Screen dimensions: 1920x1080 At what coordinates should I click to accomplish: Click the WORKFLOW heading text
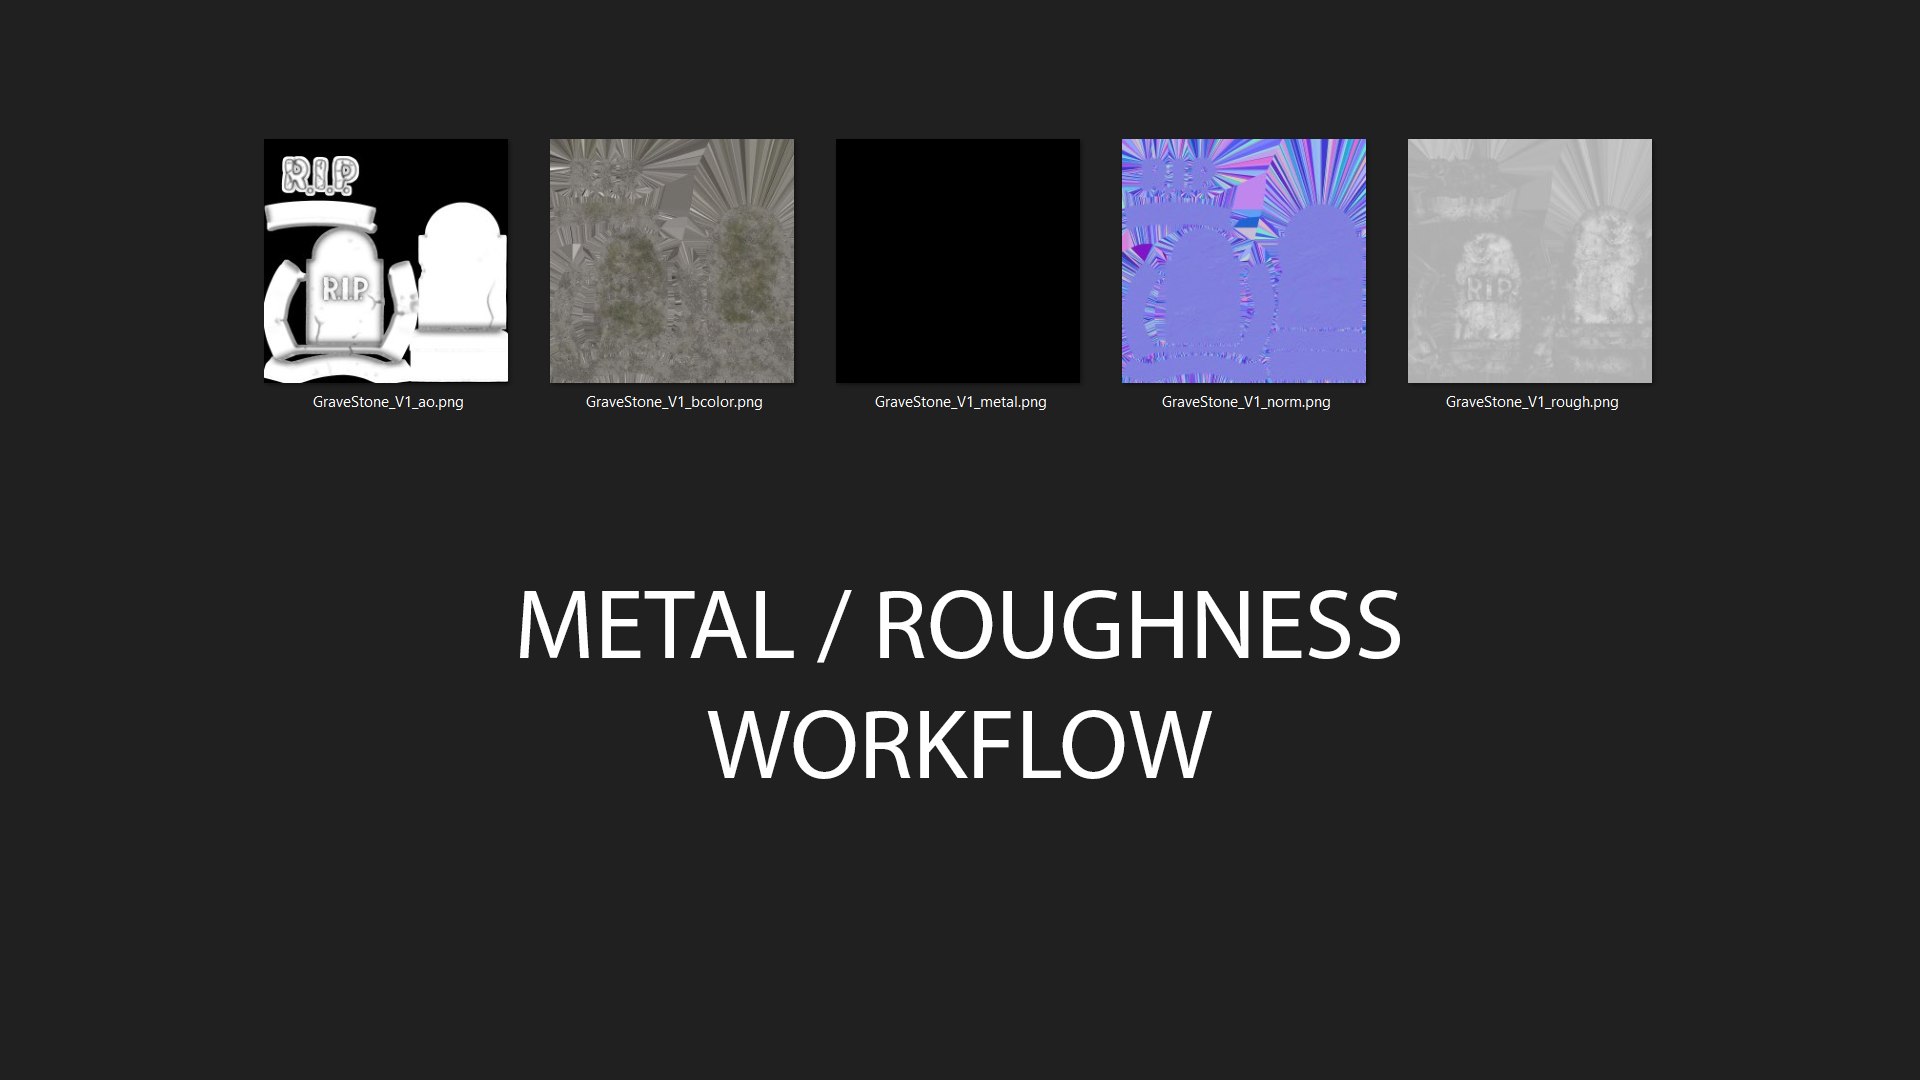(960, 745)
